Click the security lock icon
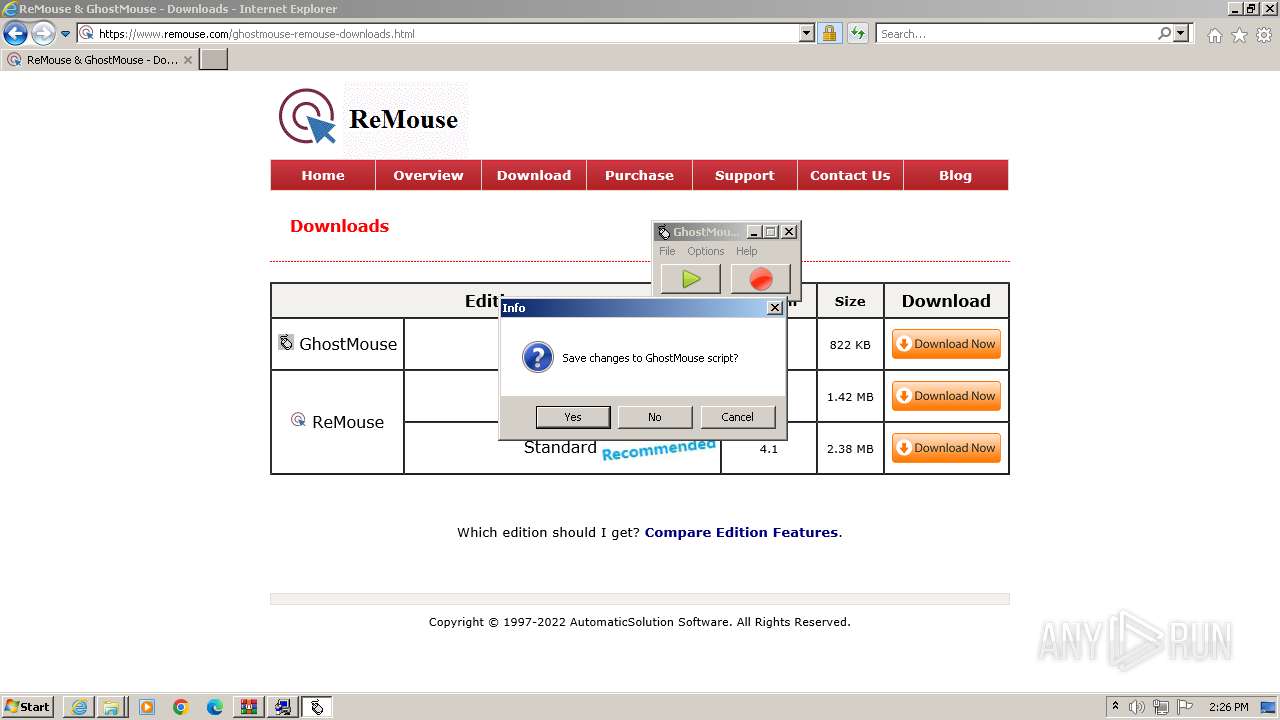This screenshot has height=720, width=1280. (x=829, y=33)
